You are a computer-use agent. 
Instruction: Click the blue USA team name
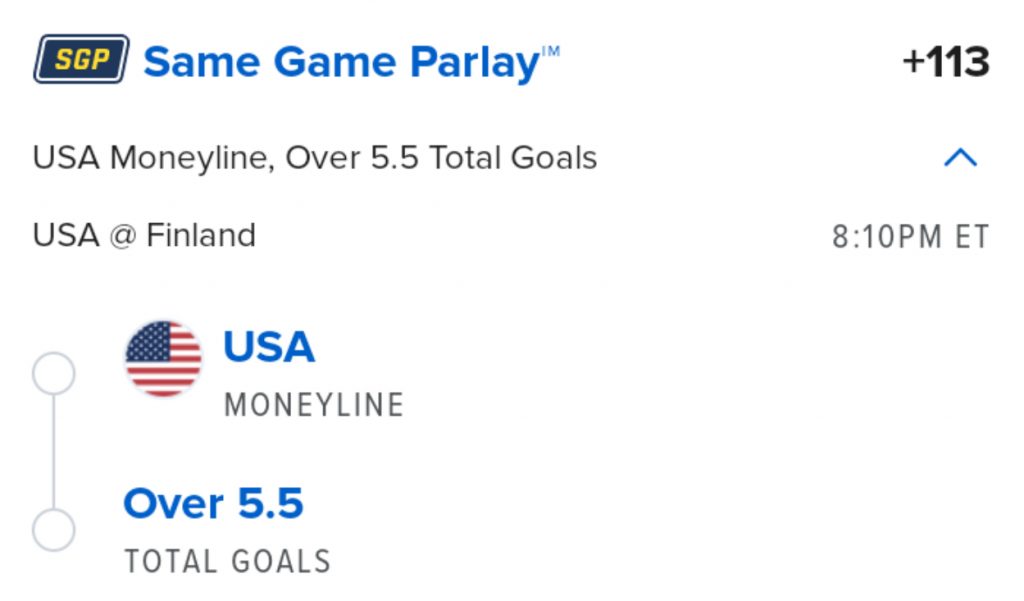[268, 347]
